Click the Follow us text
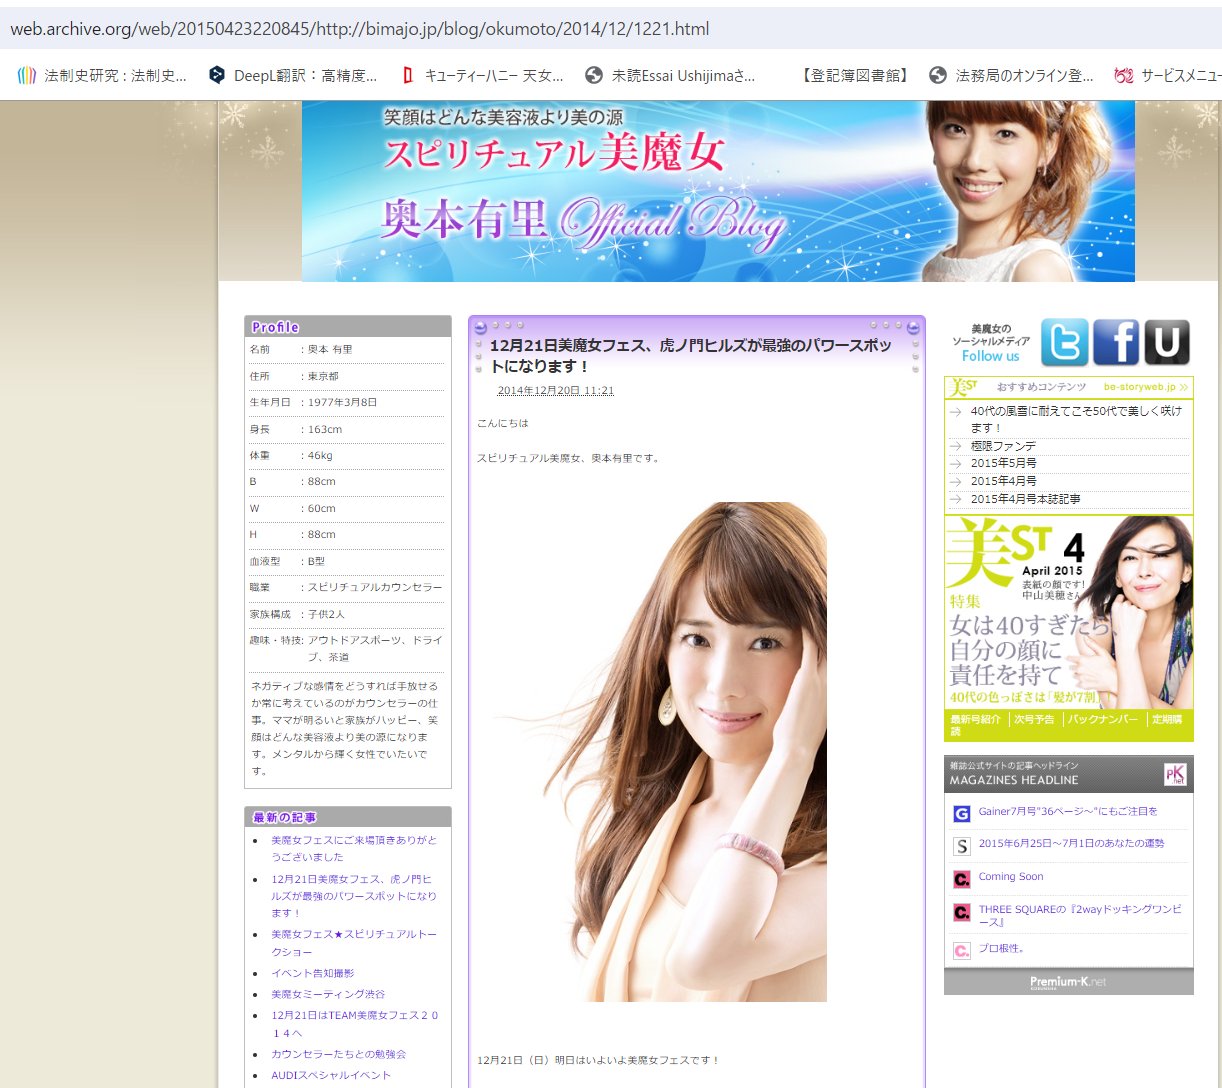 click(x=991, y=356)
